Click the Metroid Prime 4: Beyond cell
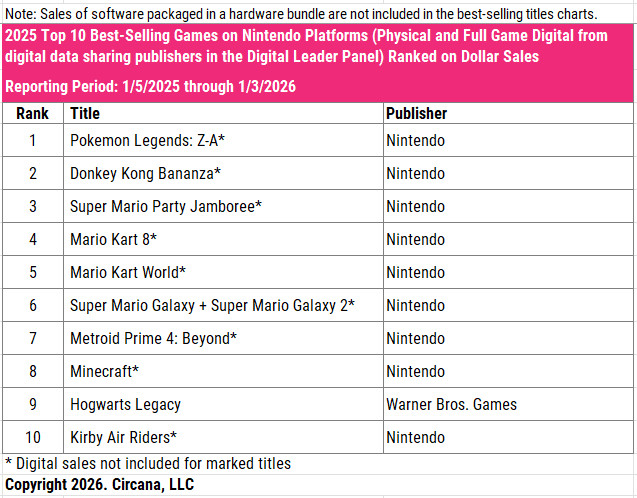The width and height of the screenshot is (637, 498). [x=153, y=339]
